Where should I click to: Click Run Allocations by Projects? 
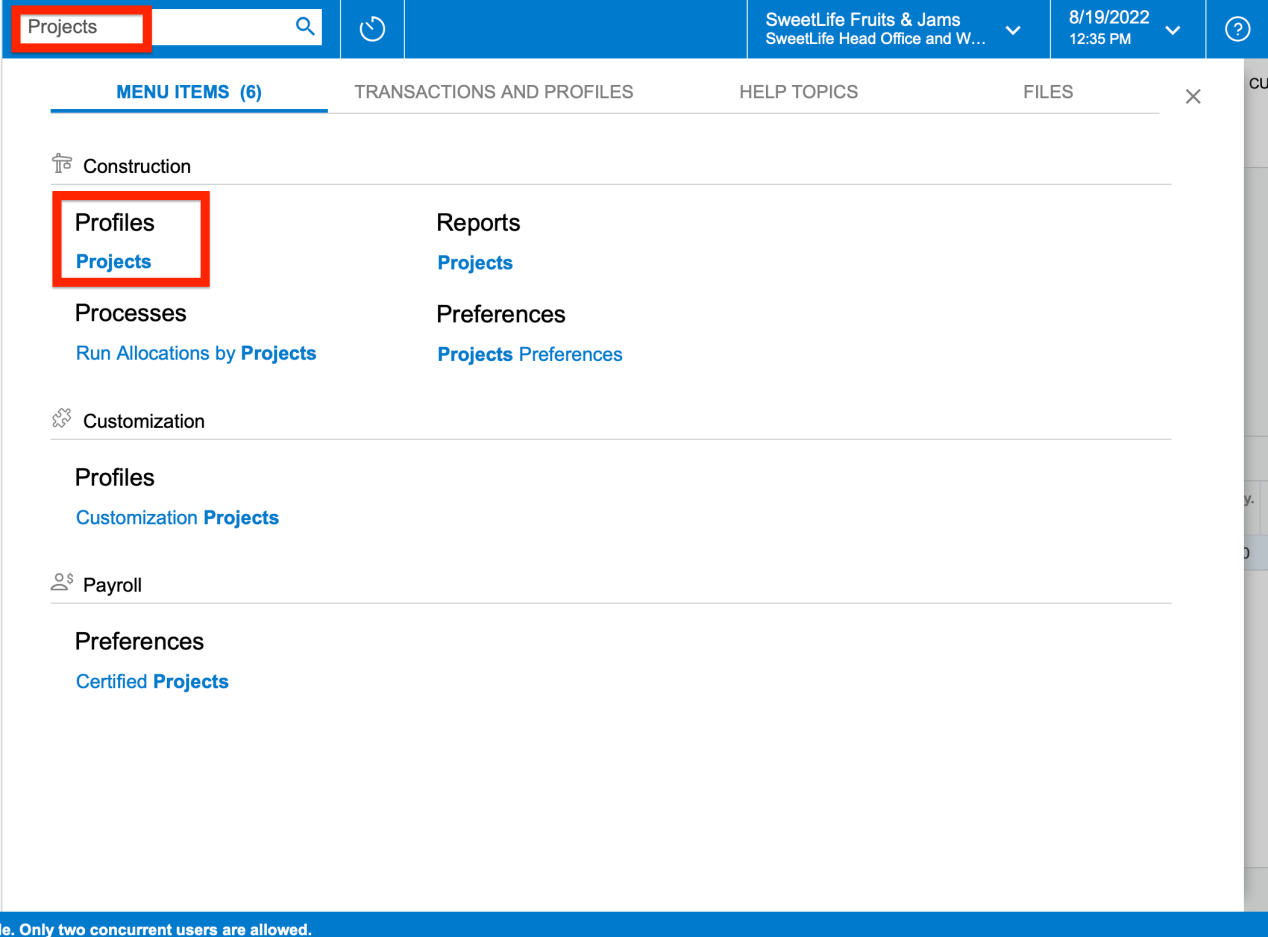pyautogui.click(x=195, y=353)
